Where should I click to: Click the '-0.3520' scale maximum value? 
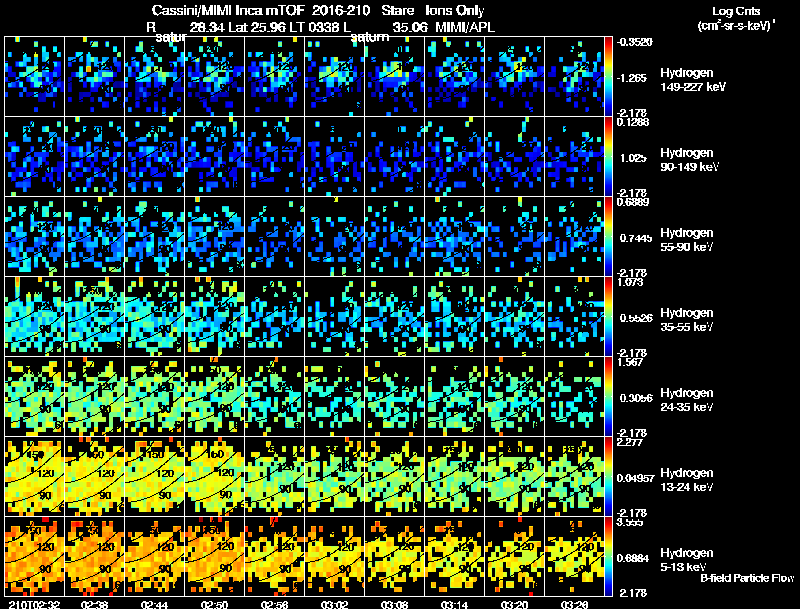click(x=634, y=42)
